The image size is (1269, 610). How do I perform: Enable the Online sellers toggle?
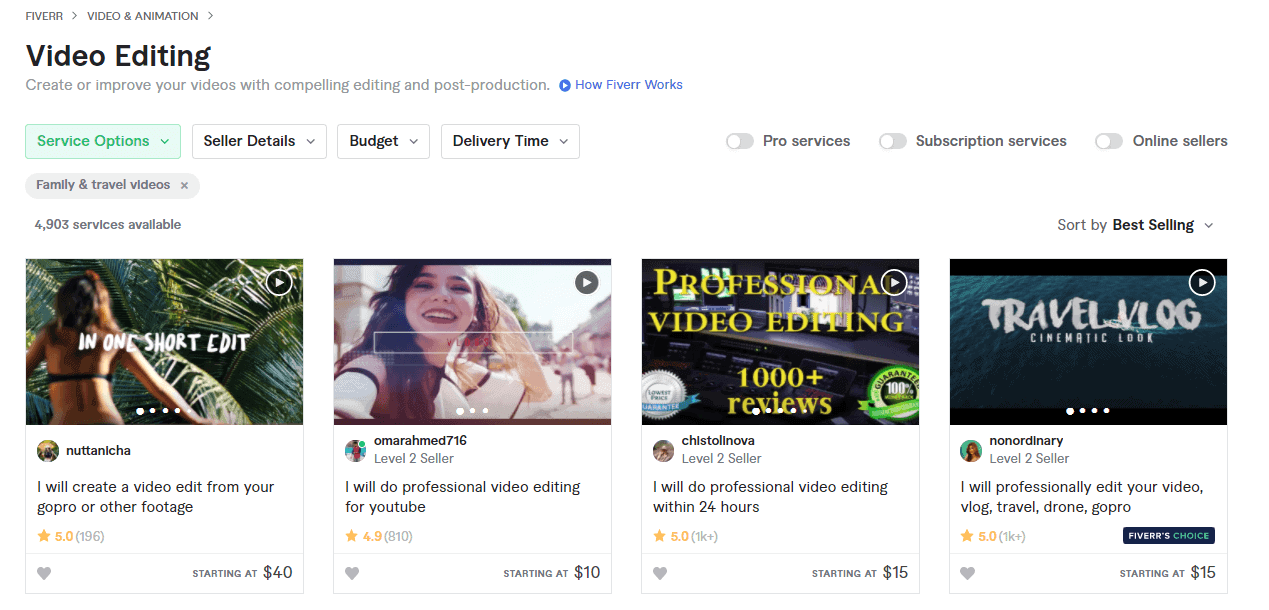pos(1108,141)
